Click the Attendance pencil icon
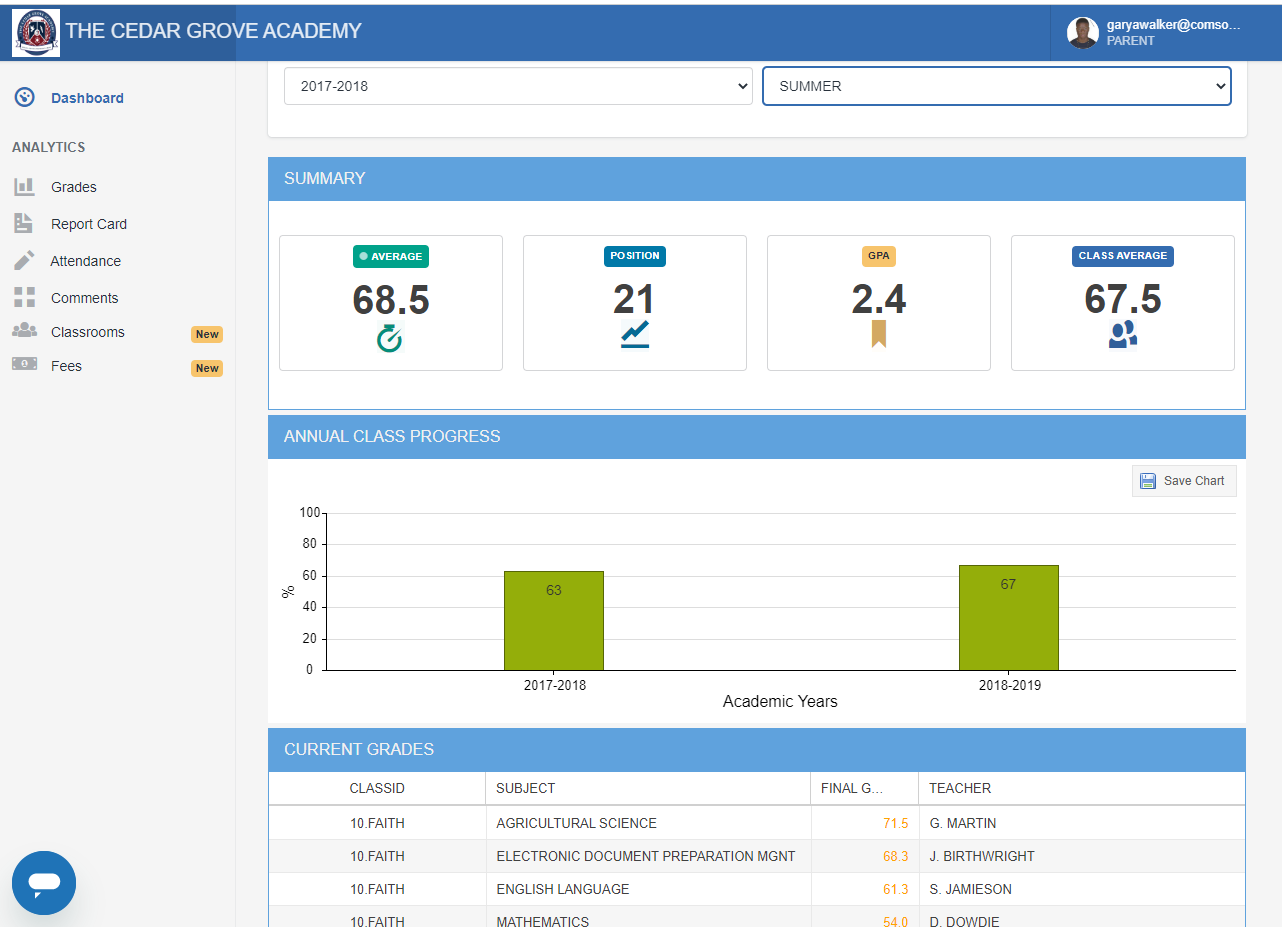Image resolution: width=1282 pixels, height=927 pixels. click(x=24, y=261)
